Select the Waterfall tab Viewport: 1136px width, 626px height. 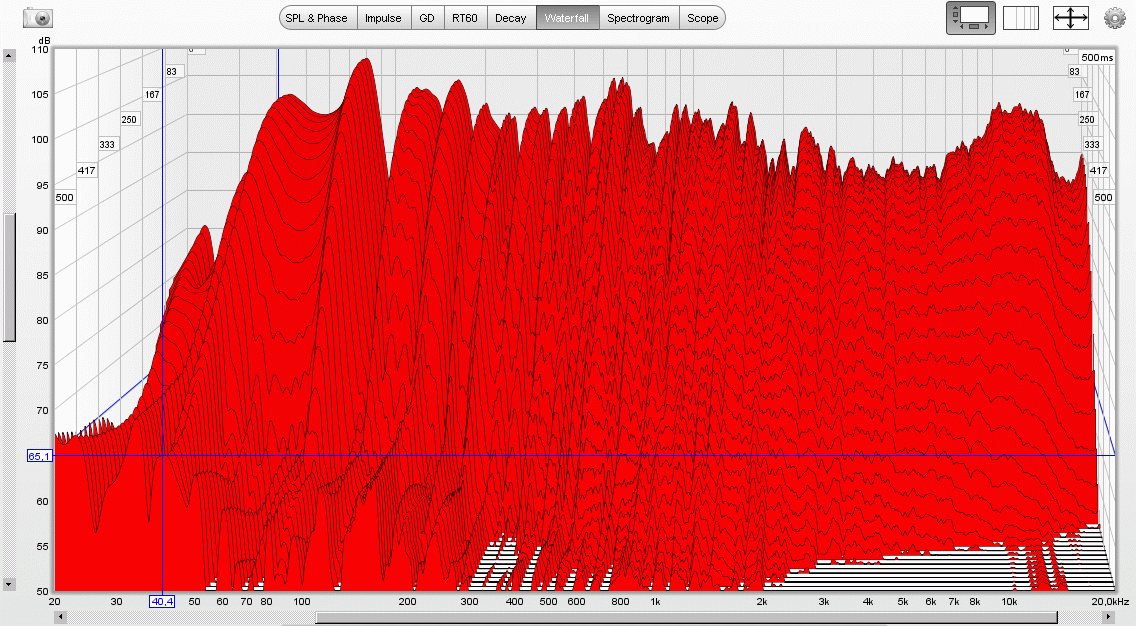pyautogui.click(x=567, y=18)
